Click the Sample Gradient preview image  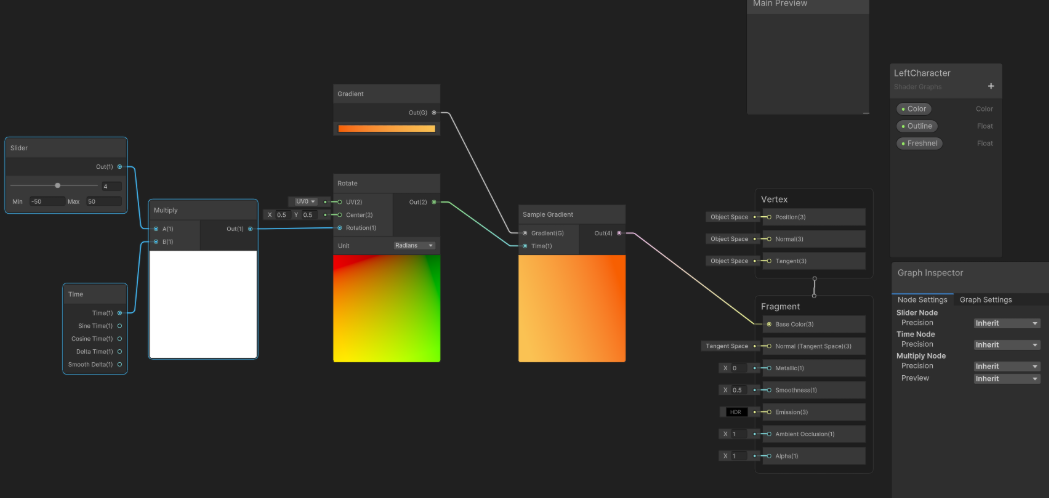coord(572,308)
